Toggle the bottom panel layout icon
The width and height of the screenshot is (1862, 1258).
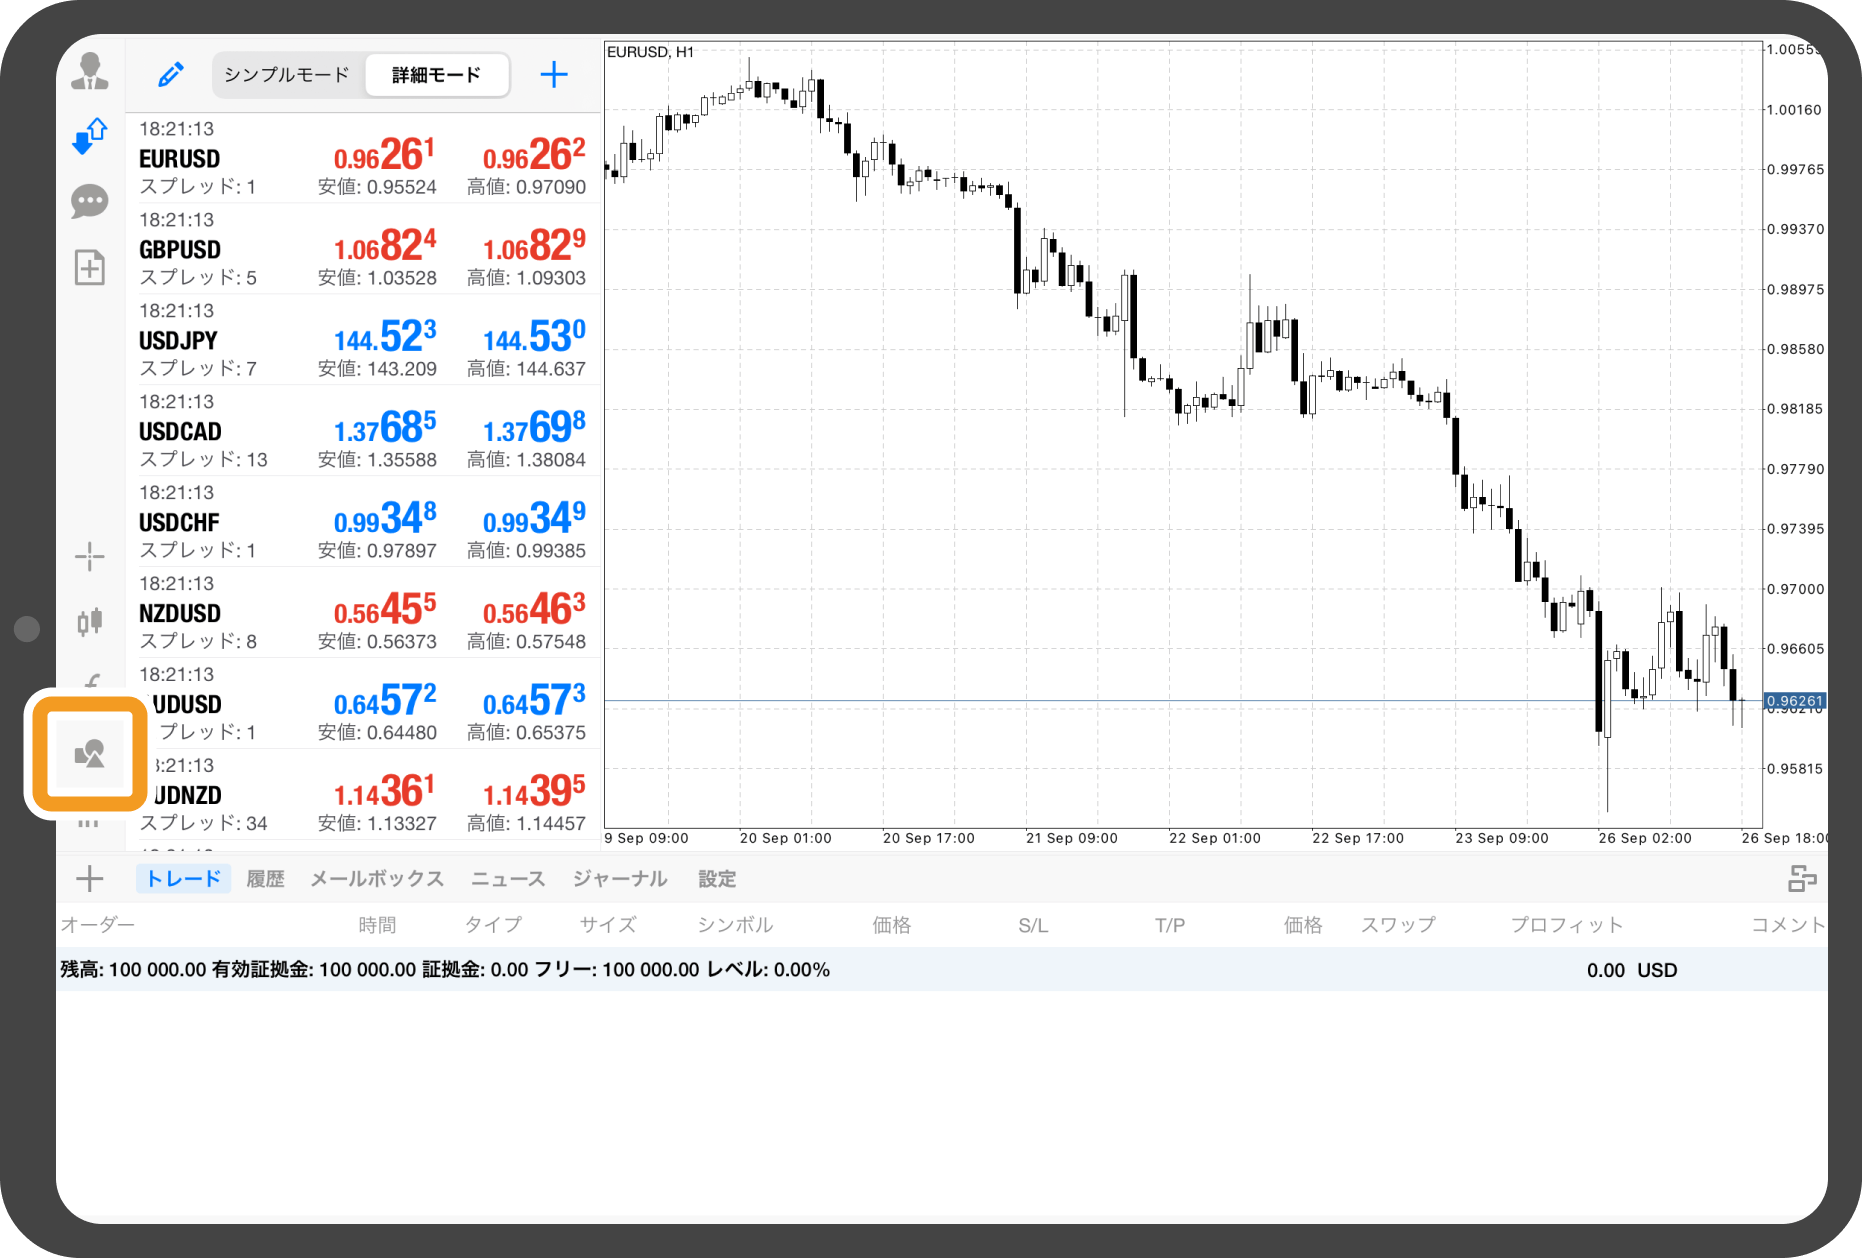(x=1801, y=879)
